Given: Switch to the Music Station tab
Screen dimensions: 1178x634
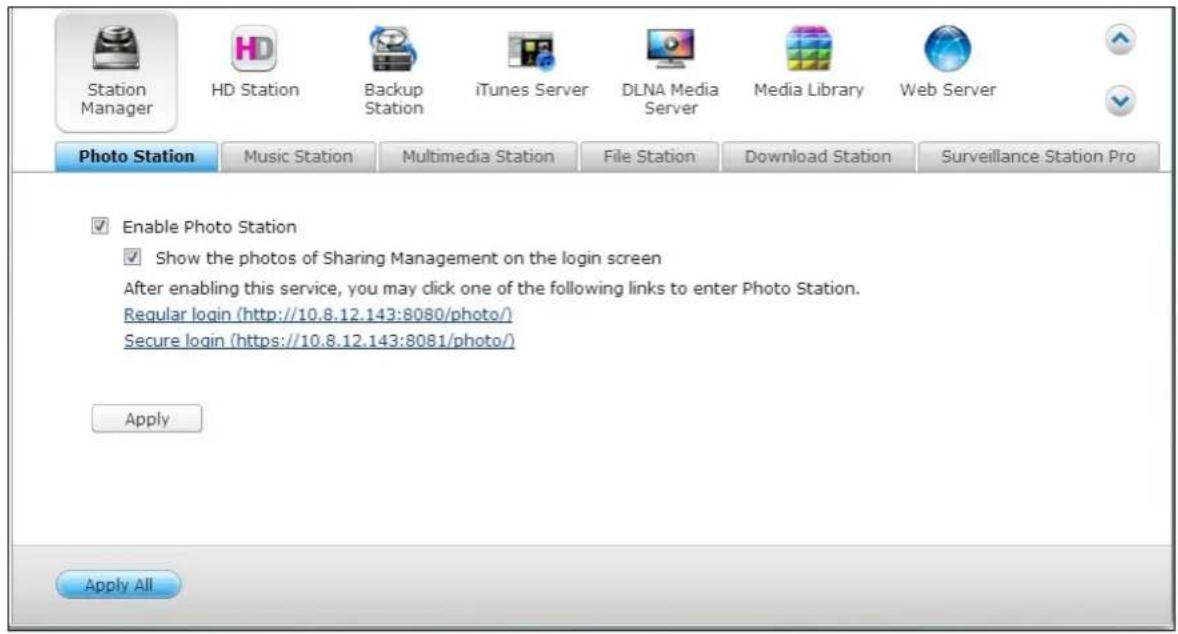Looking at the screenshot, I should (298, 156).
